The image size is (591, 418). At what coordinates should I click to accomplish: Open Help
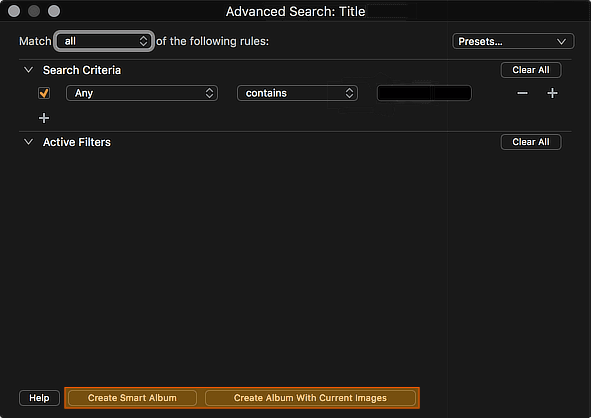tap(39, 398)
